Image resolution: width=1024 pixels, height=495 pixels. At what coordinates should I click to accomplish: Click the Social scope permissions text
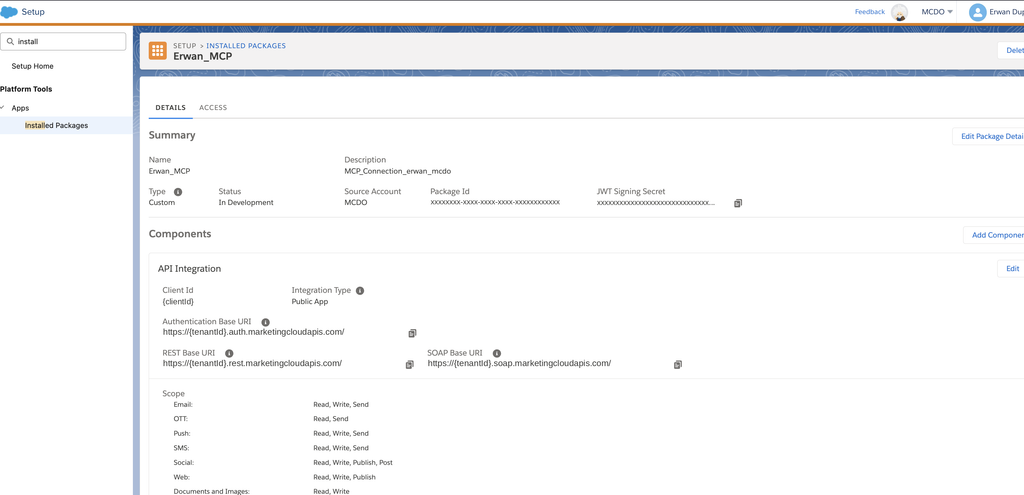pos(353,462)
